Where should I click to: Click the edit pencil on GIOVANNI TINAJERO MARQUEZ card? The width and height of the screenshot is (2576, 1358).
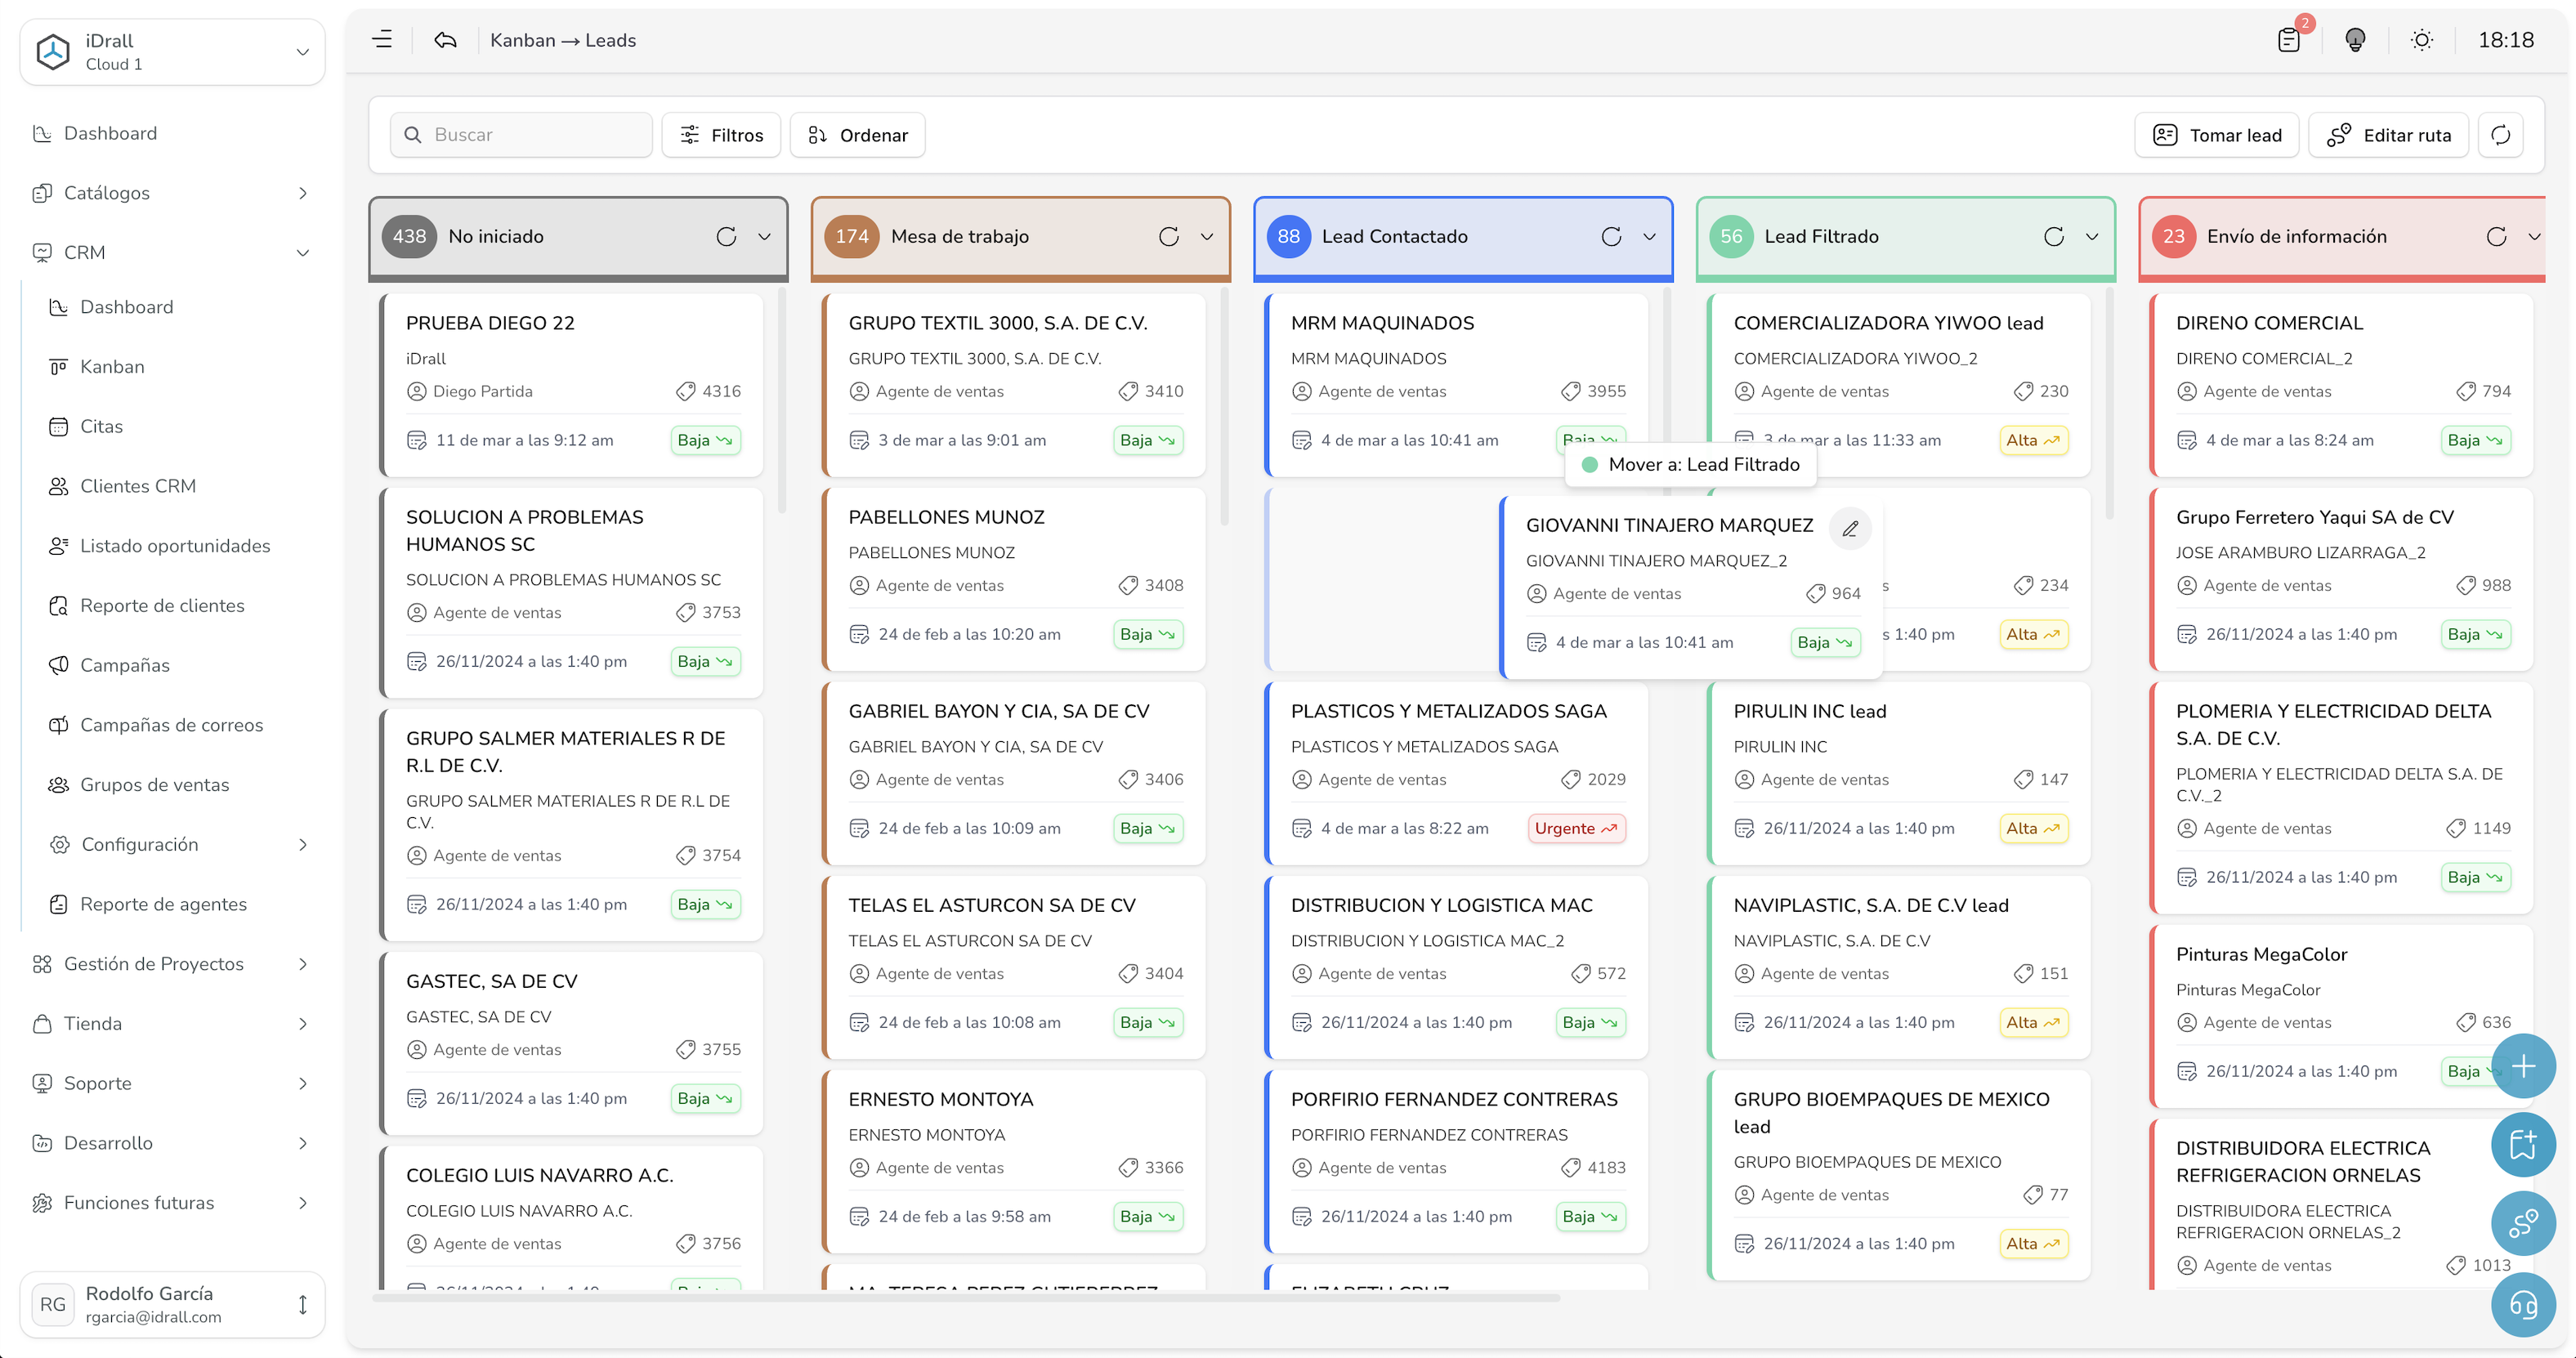pos(1851,528)
